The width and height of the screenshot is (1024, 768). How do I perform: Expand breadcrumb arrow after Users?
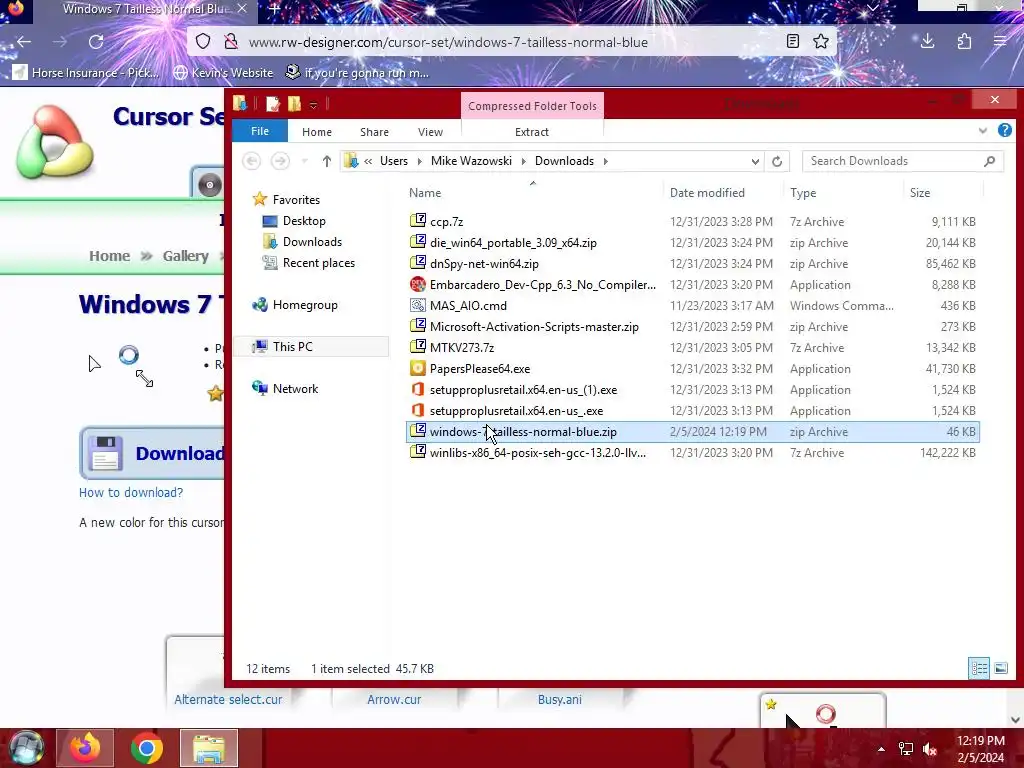(x=419, y=161)
